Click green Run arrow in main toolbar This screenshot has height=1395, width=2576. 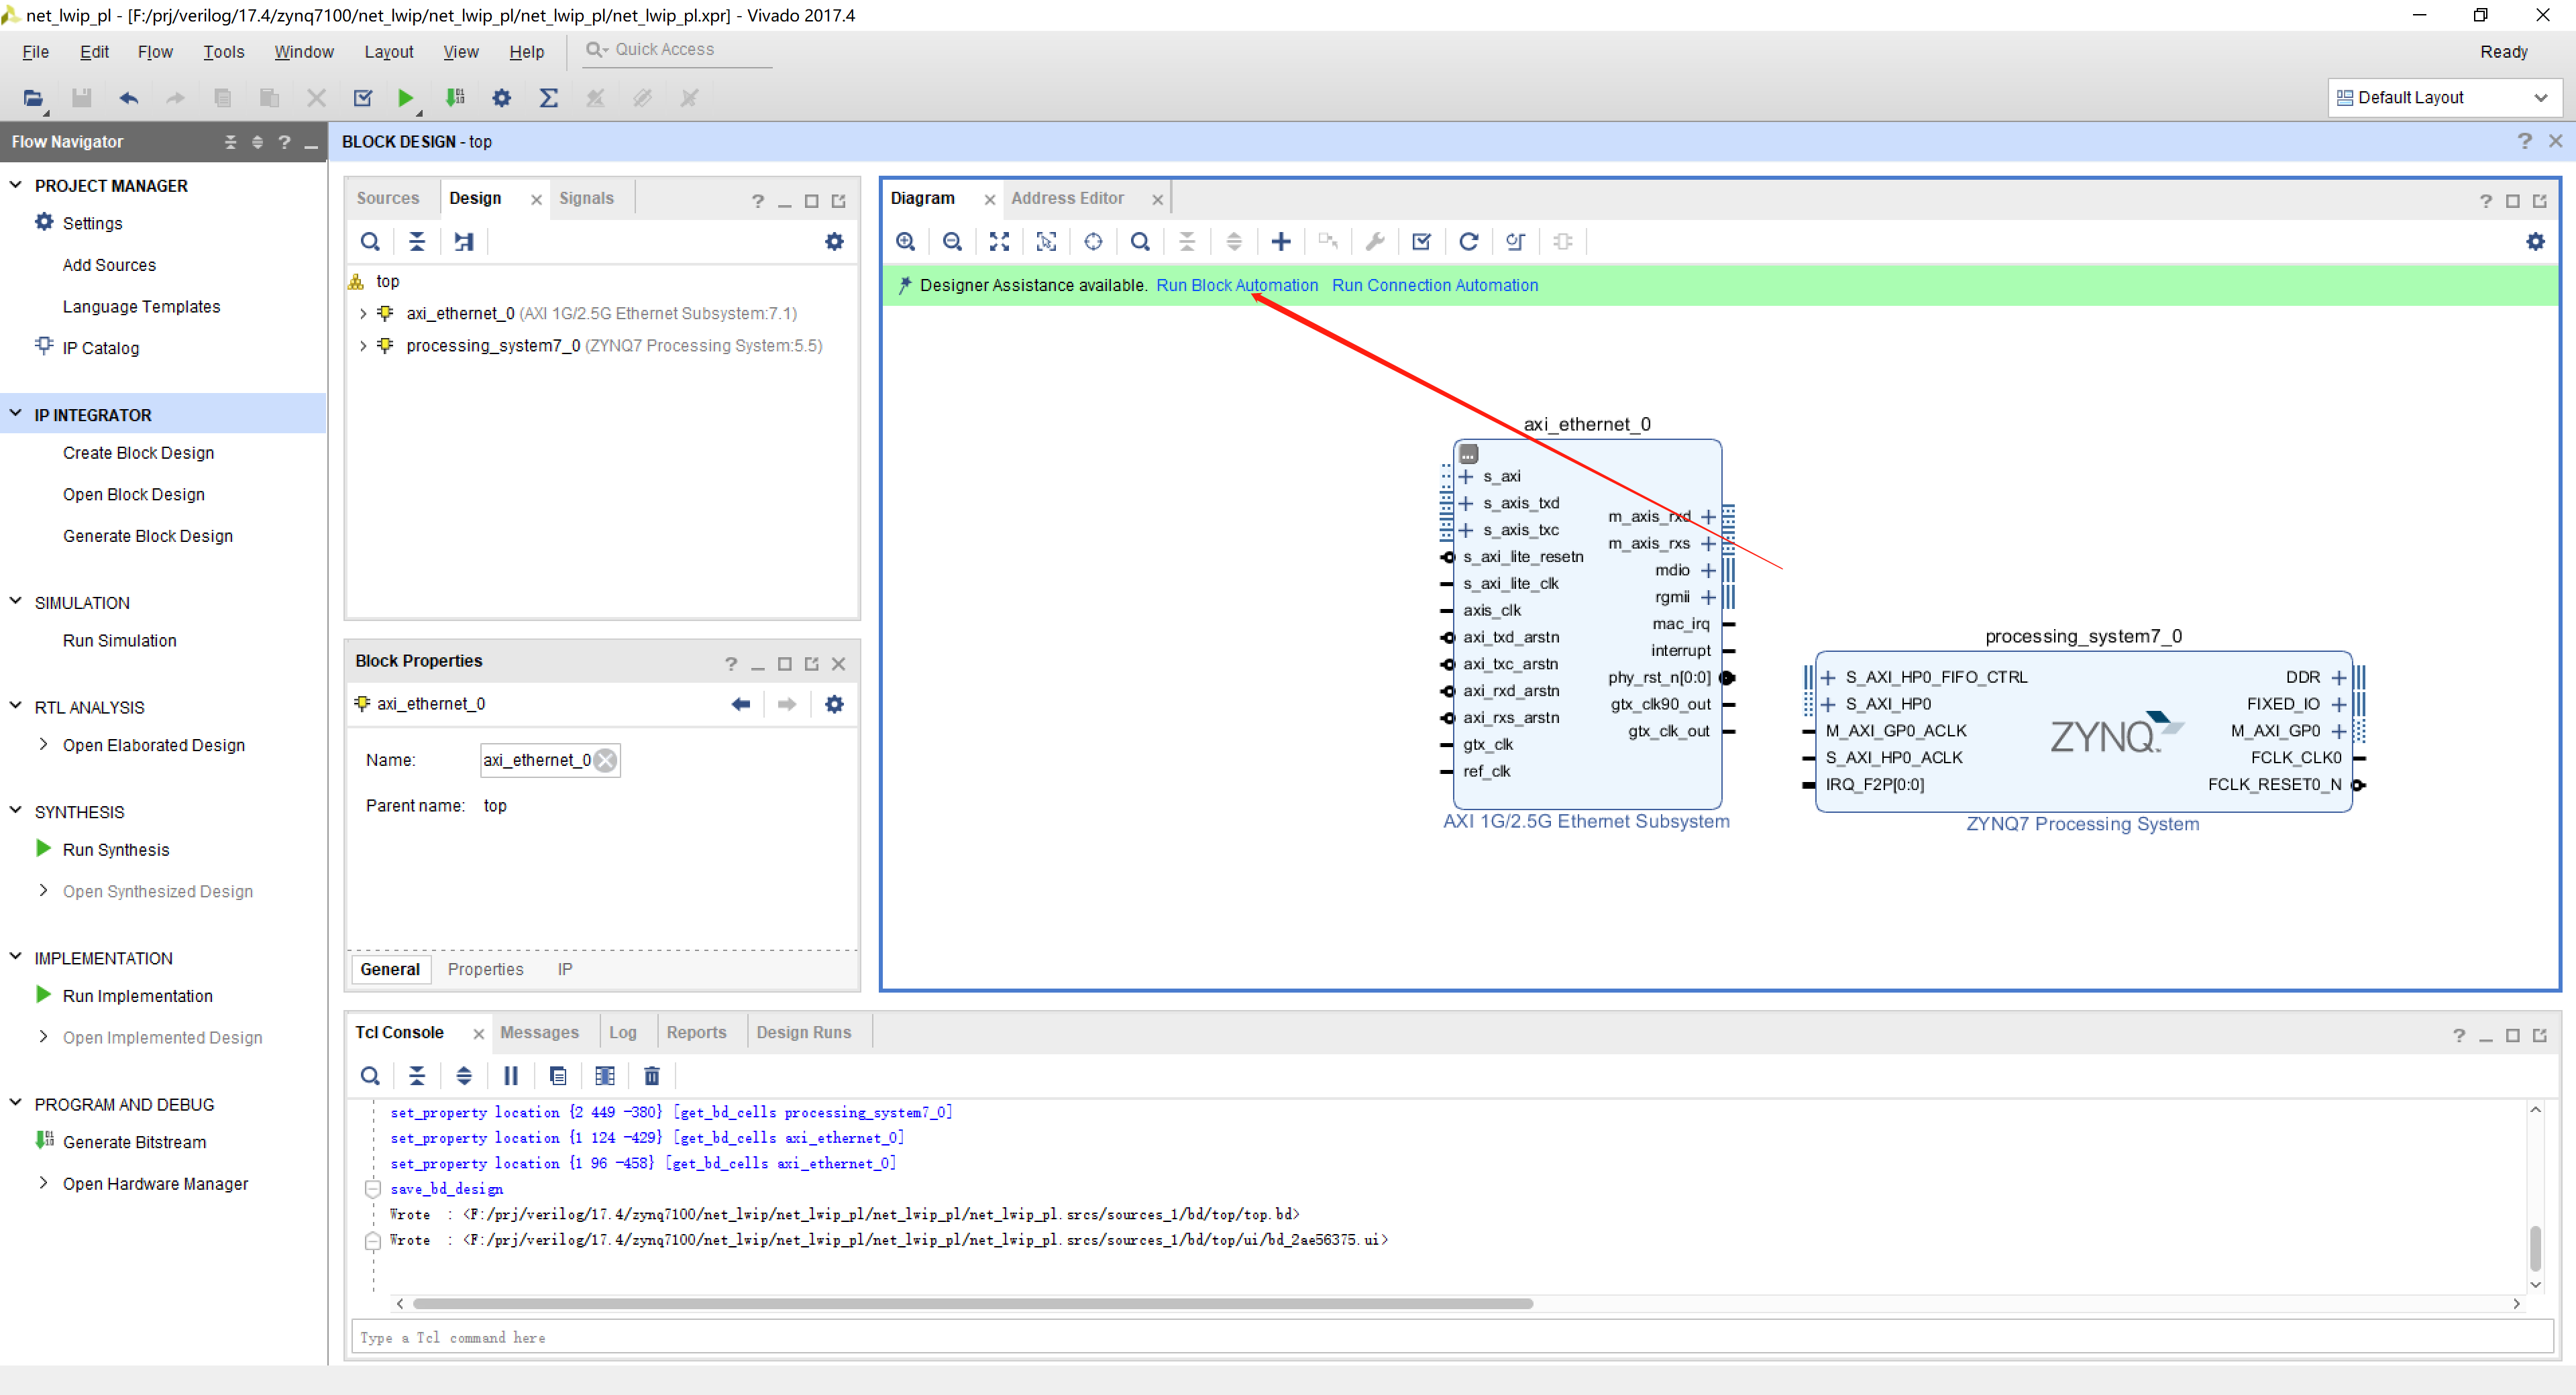pyautogui.click(x=405, y=98)
